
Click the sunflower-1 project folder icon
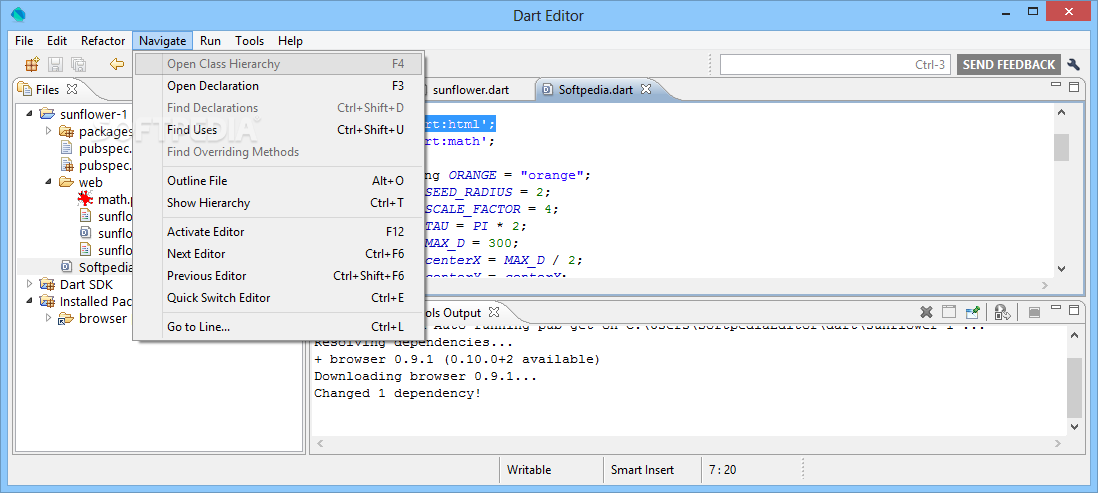coord(47,113)
